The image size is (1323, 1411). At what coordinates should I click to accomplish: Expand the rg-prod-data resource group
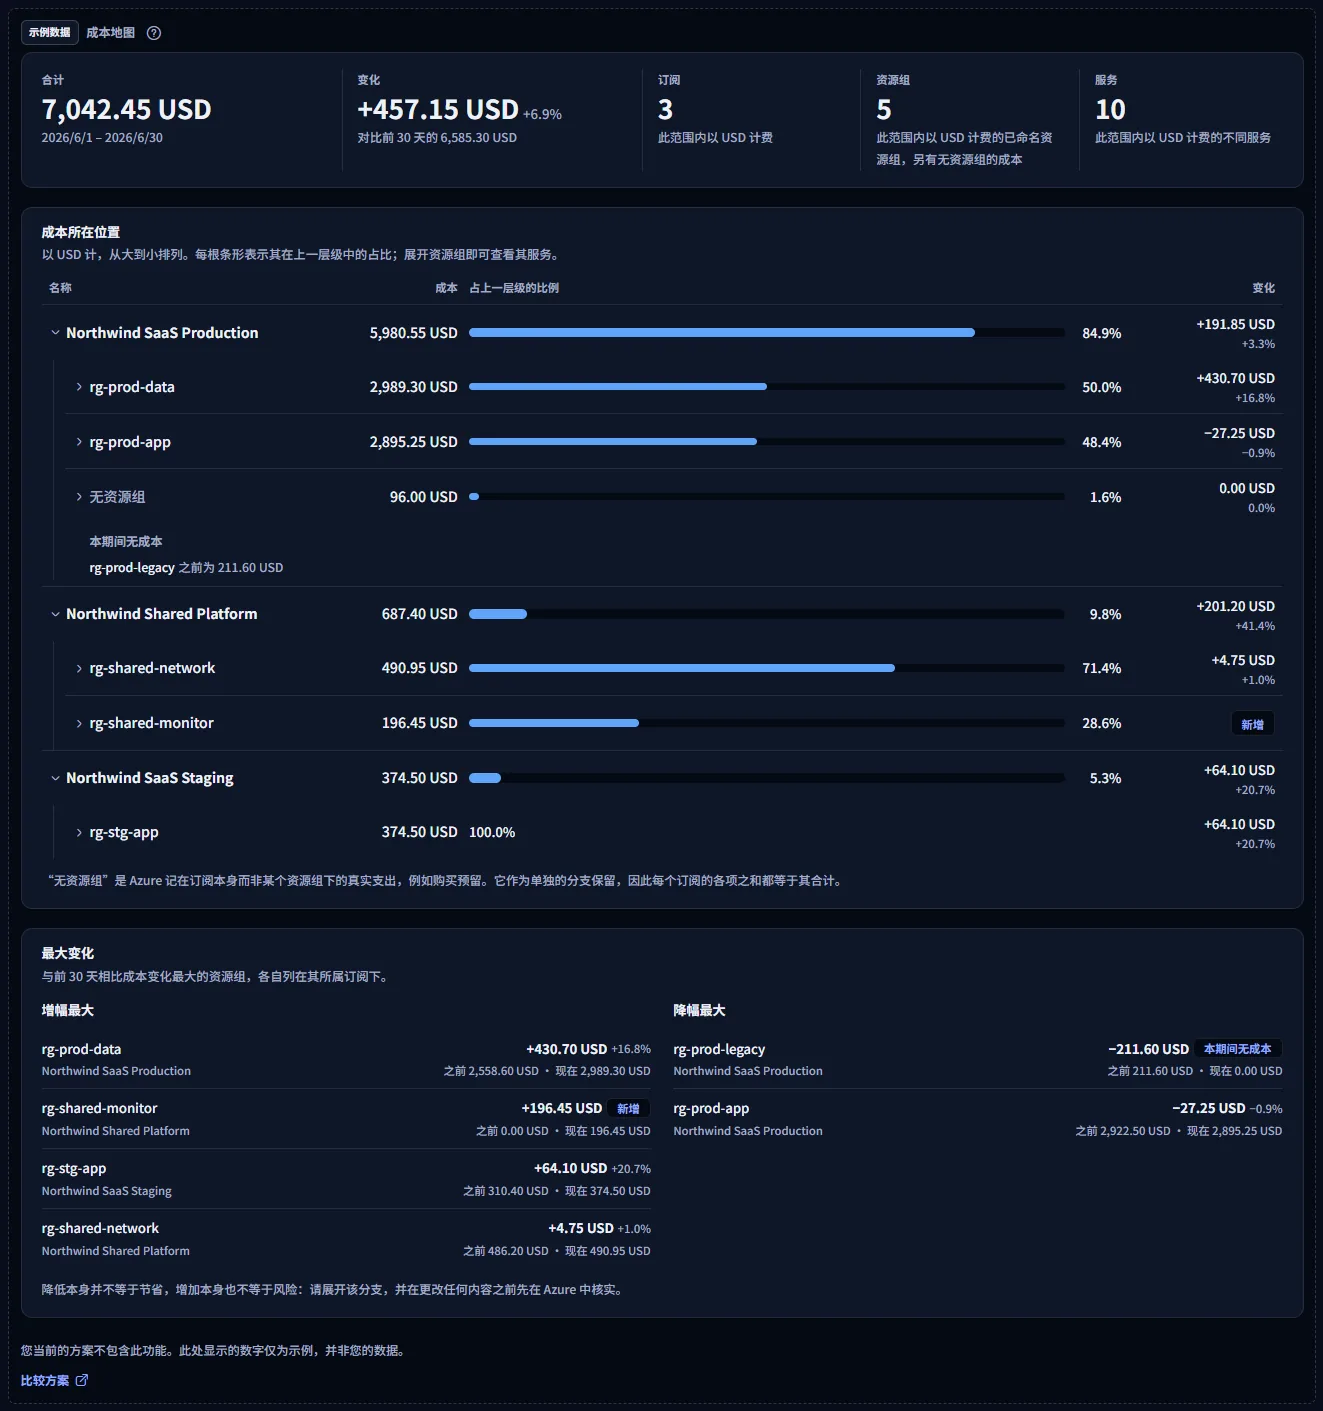pyautogui.click(x=79, y=387)
